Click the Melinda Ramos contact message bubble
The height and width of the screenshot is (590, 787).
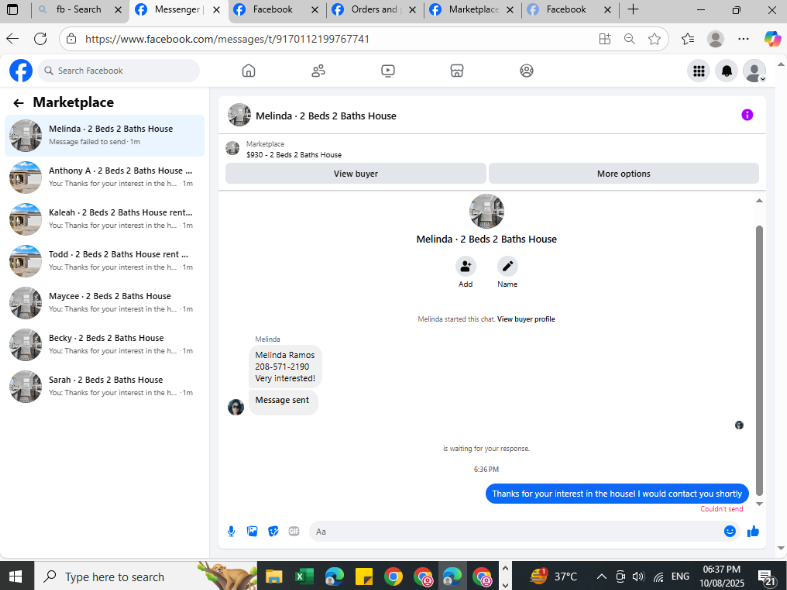(x=285, y=367)
